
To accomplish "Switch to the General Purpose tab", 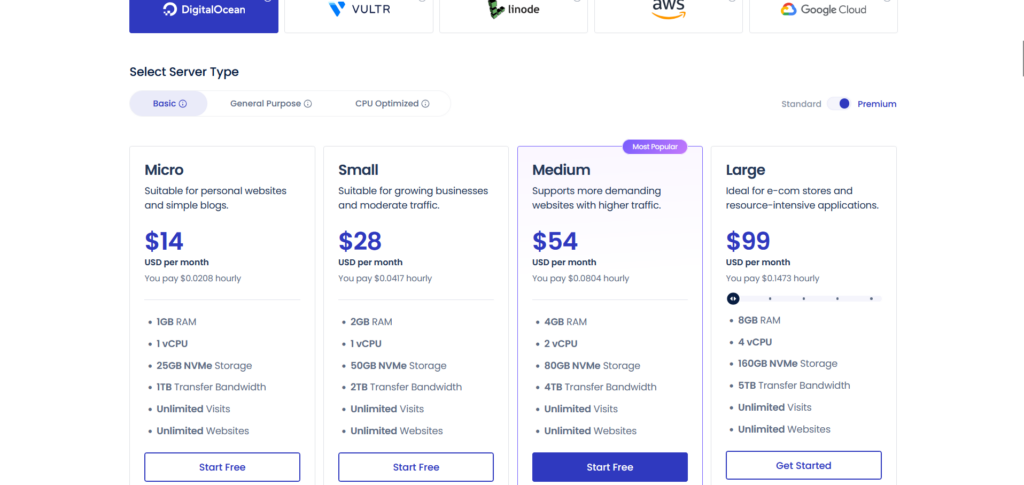I will tap(265, 104).
